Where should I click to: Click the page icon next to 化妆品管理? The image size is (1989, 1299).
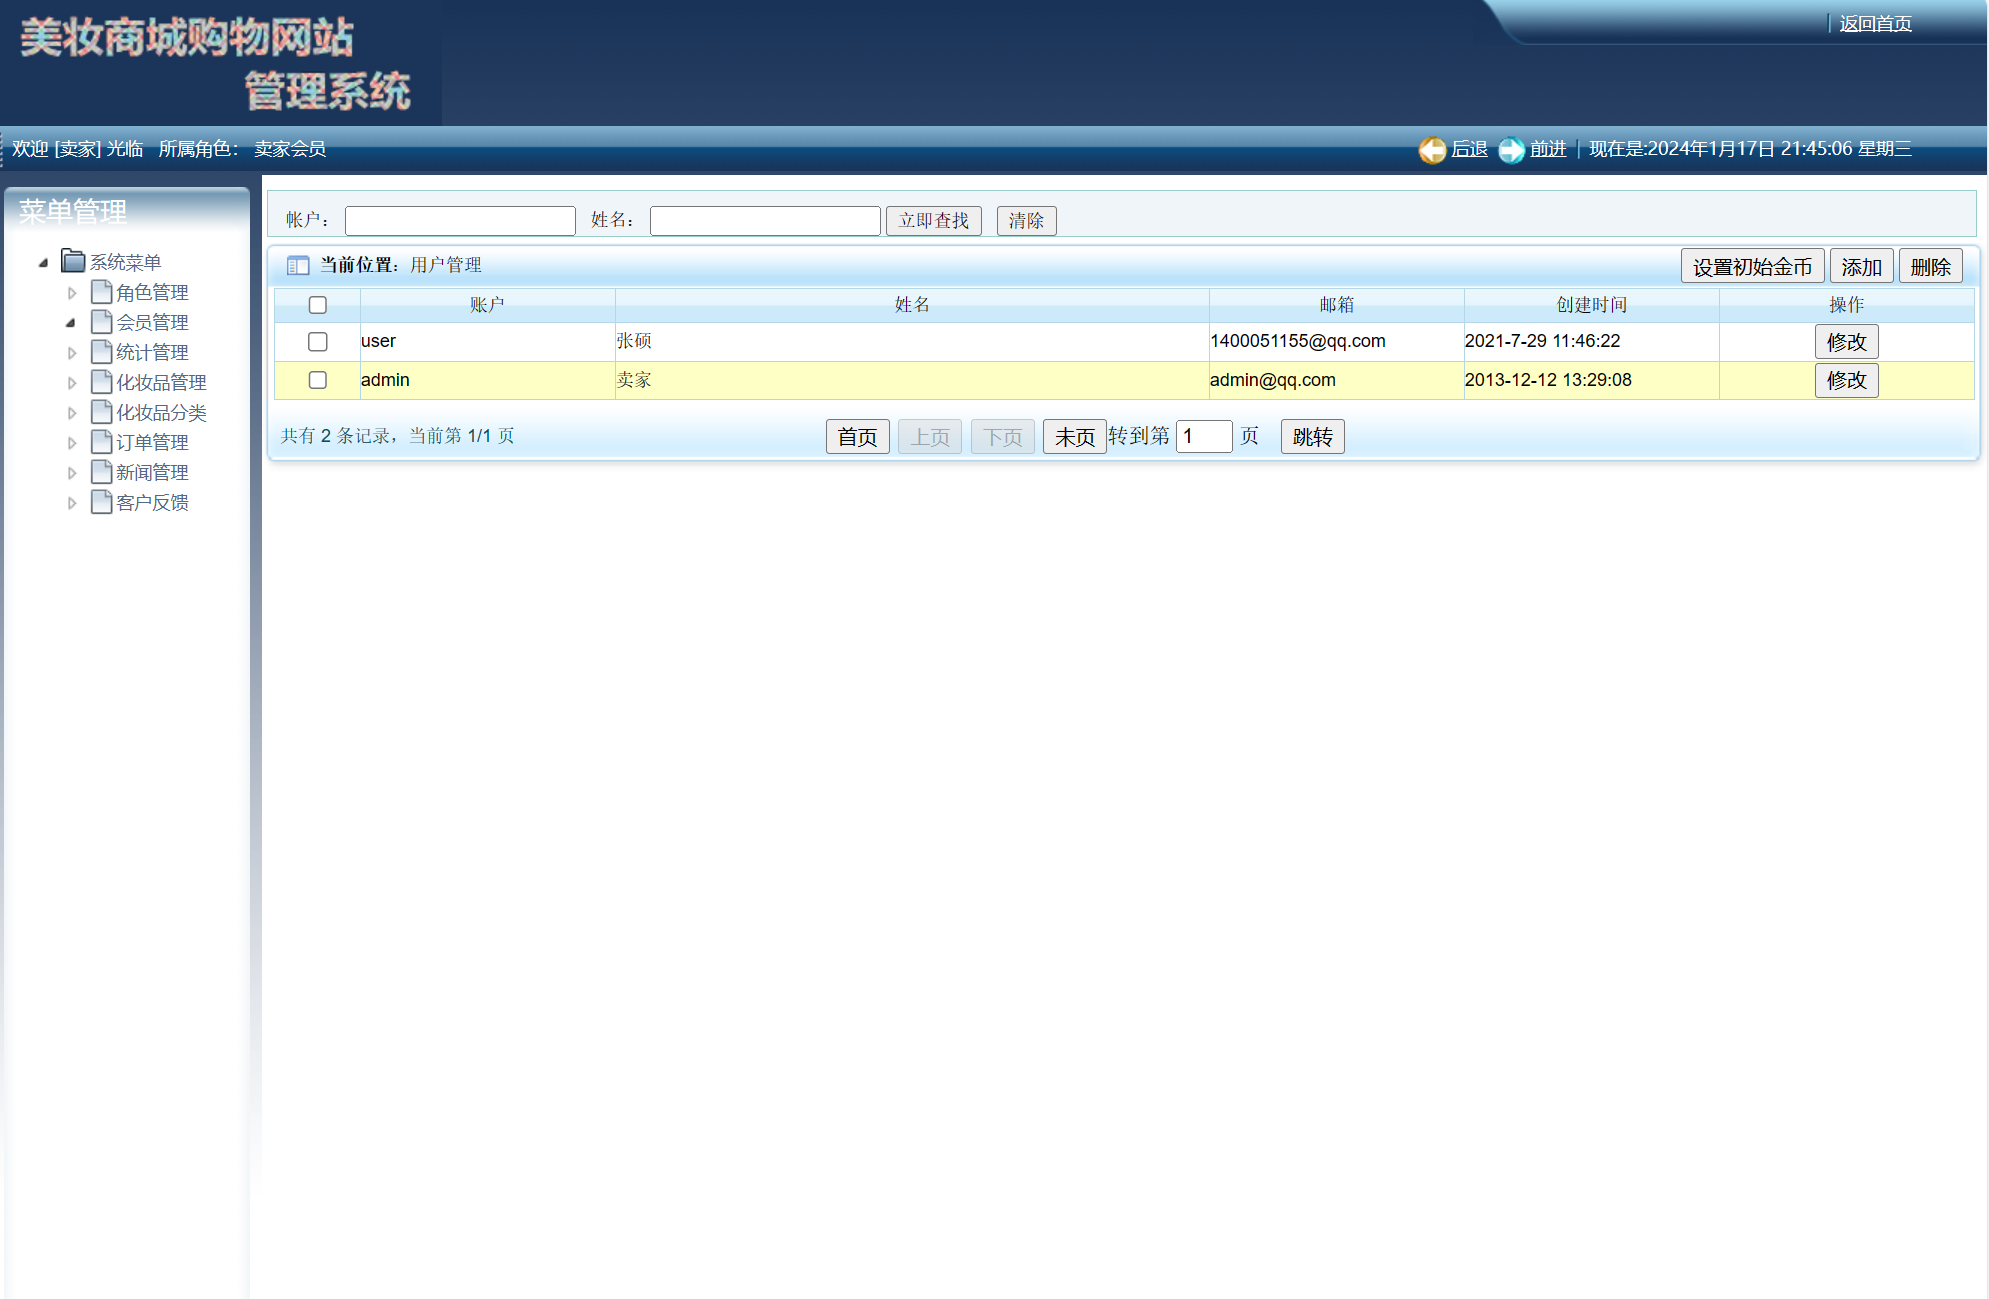click(x=101, y=382)
